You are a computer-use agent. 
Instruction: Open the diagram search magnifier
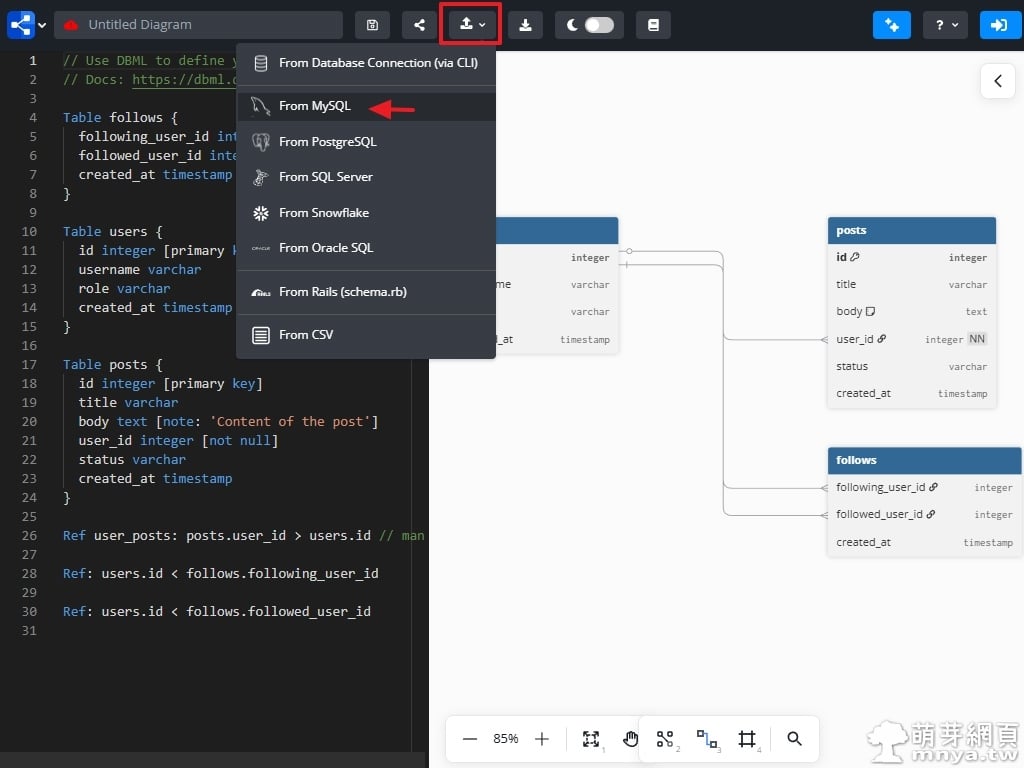click(x=794, y=739)
